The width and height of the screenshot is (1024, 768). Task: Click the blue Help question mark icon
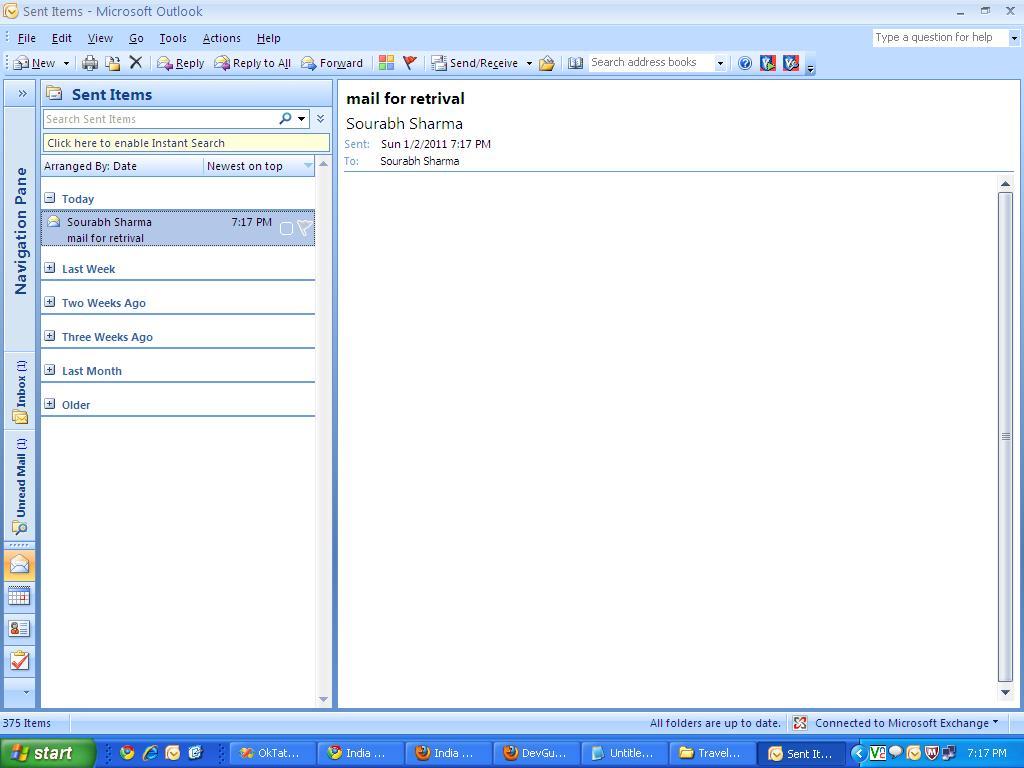pos(744,63)
